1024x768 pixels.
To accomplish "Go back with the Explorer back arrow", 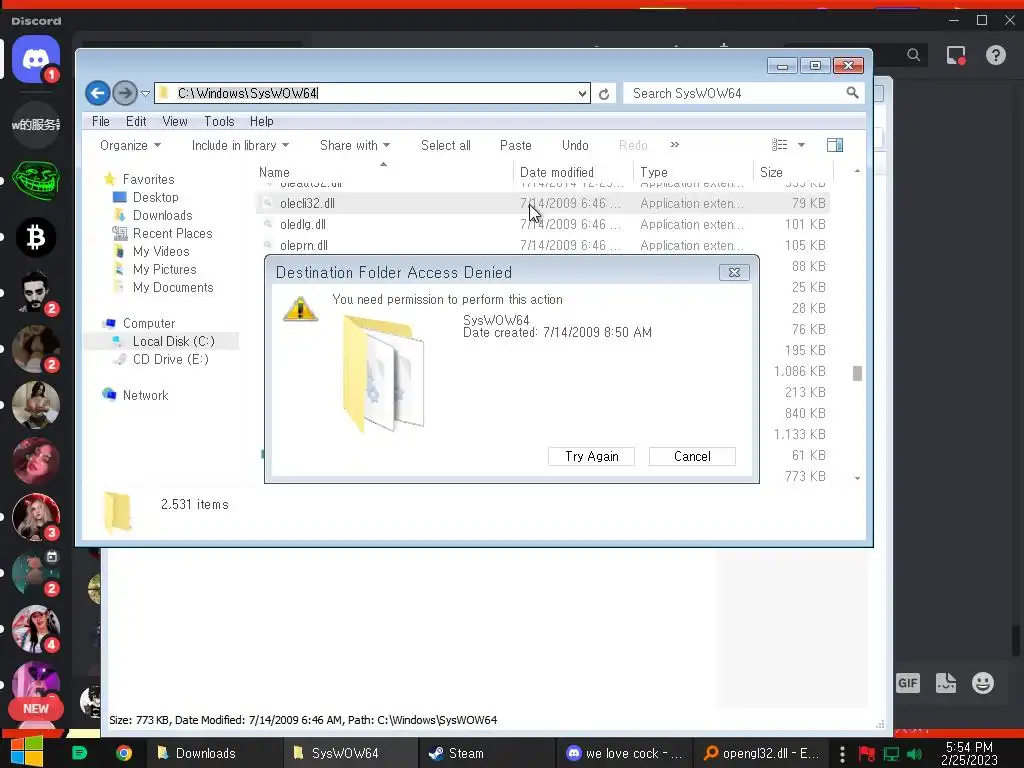I will click(97, 93).
